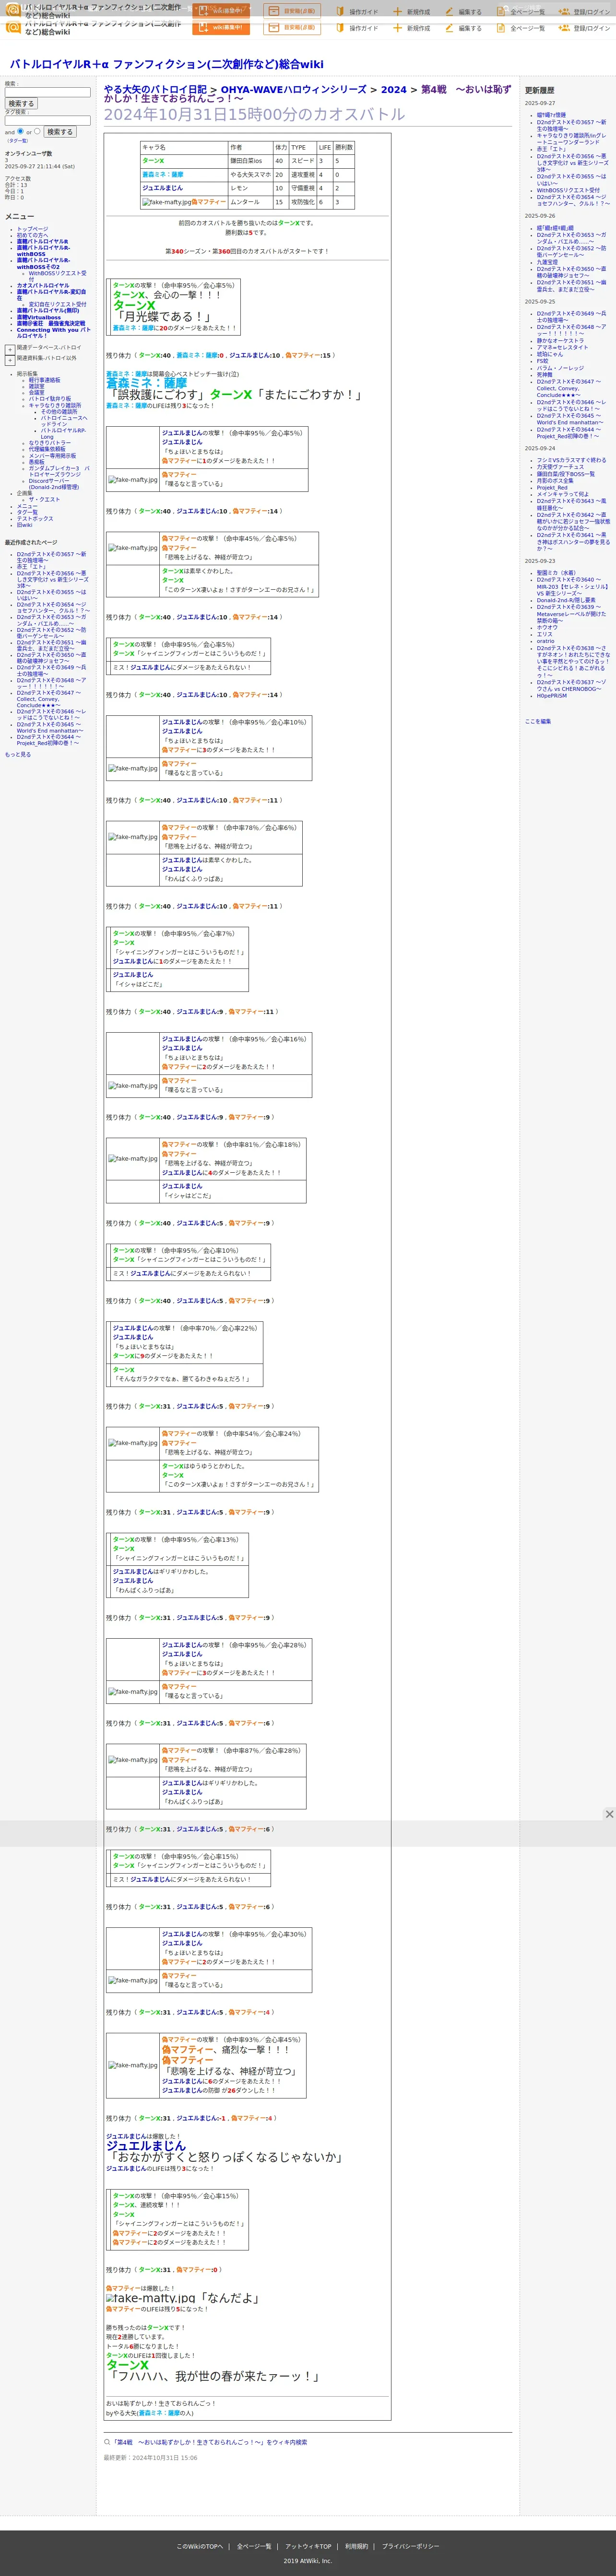Focus the 検索 keyword input field

[47, 92]
